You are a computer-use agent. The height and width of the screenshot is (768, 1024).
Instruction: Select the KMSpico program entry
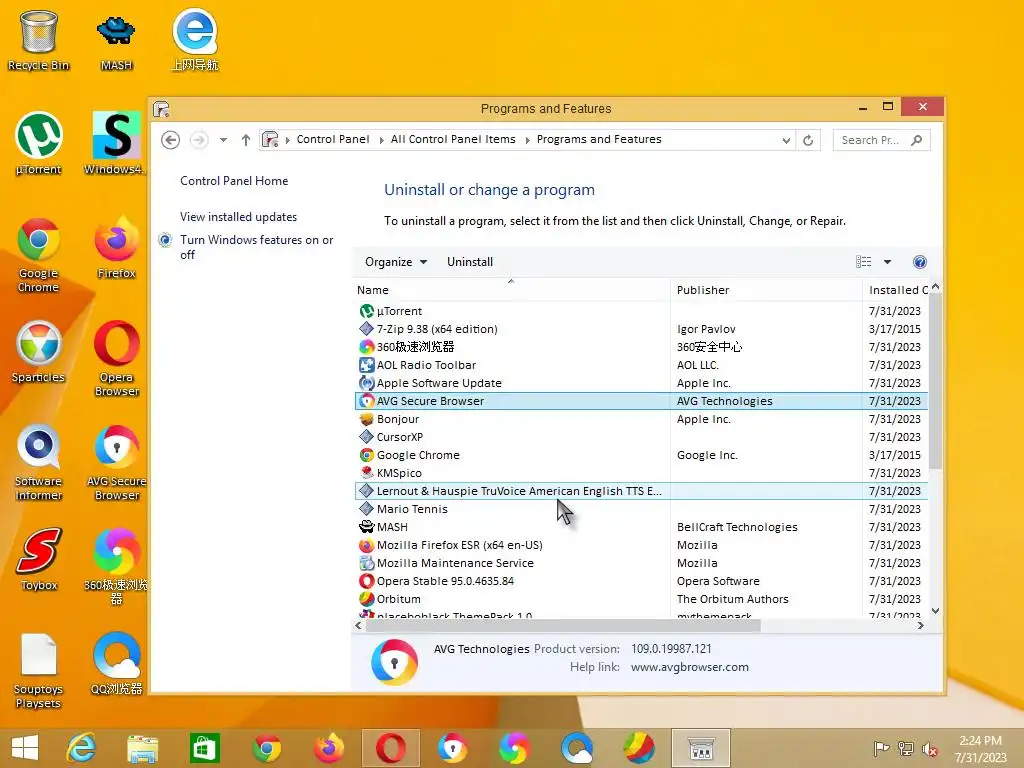click(x=640, y=473)
